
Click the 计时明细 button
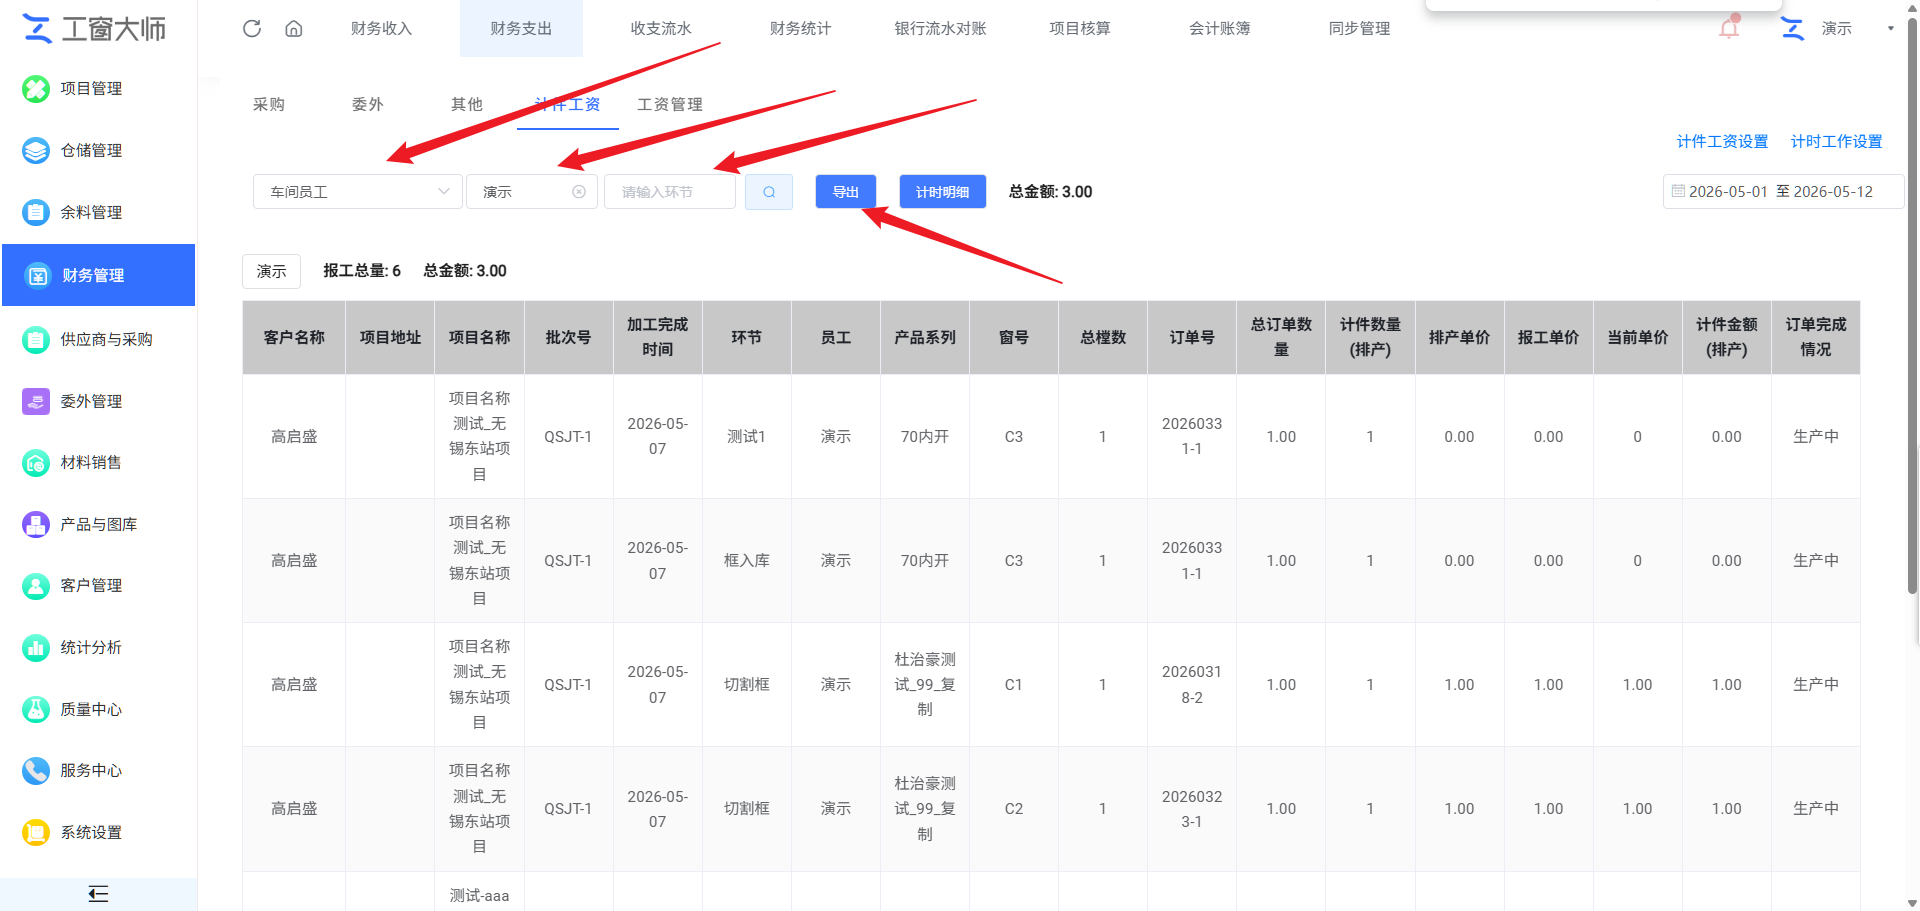point(942,192)
